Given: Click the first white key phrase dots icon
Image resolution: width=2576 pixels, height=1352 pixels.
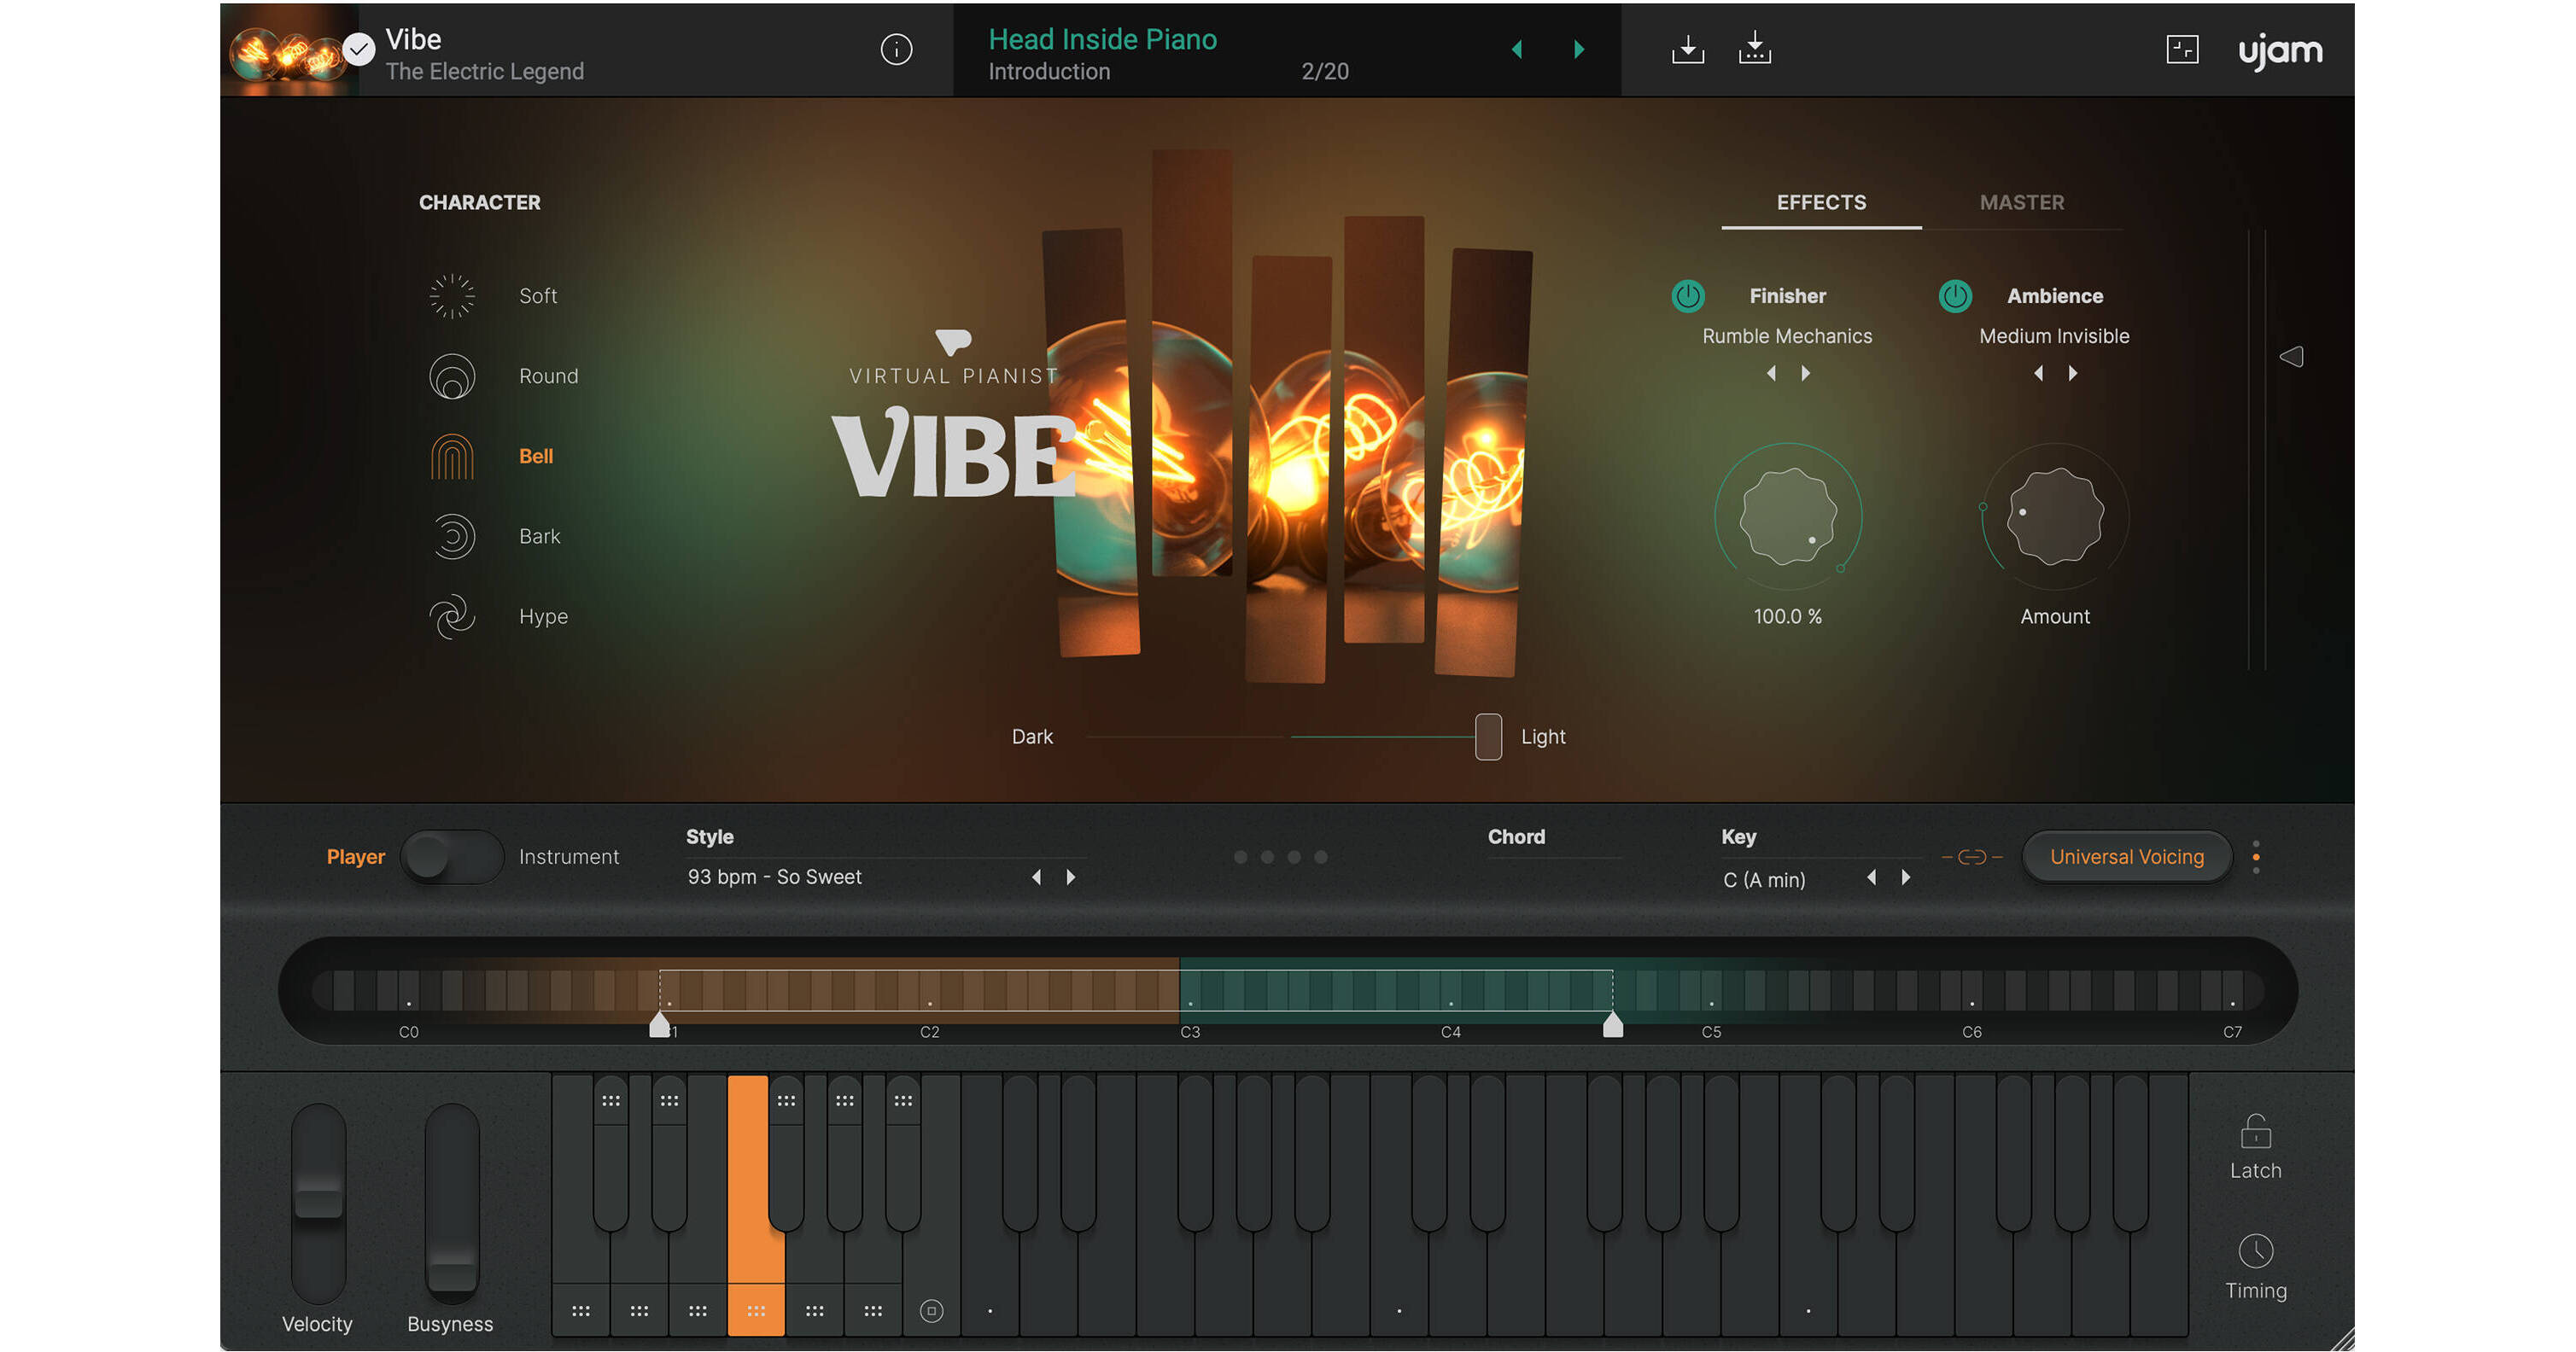Looking at the screenshot, I should (580, 1311).
